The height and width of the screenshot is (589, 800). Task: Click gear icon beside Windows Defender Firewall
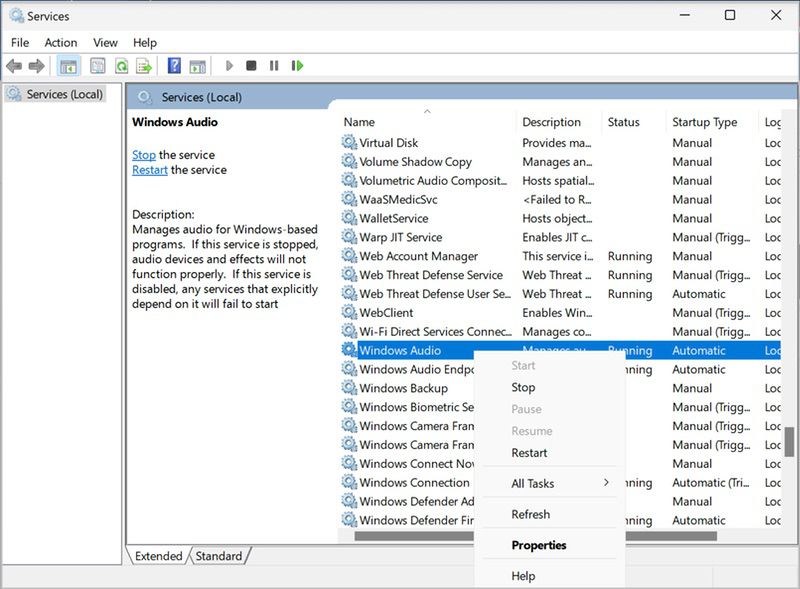click(349, 520)
